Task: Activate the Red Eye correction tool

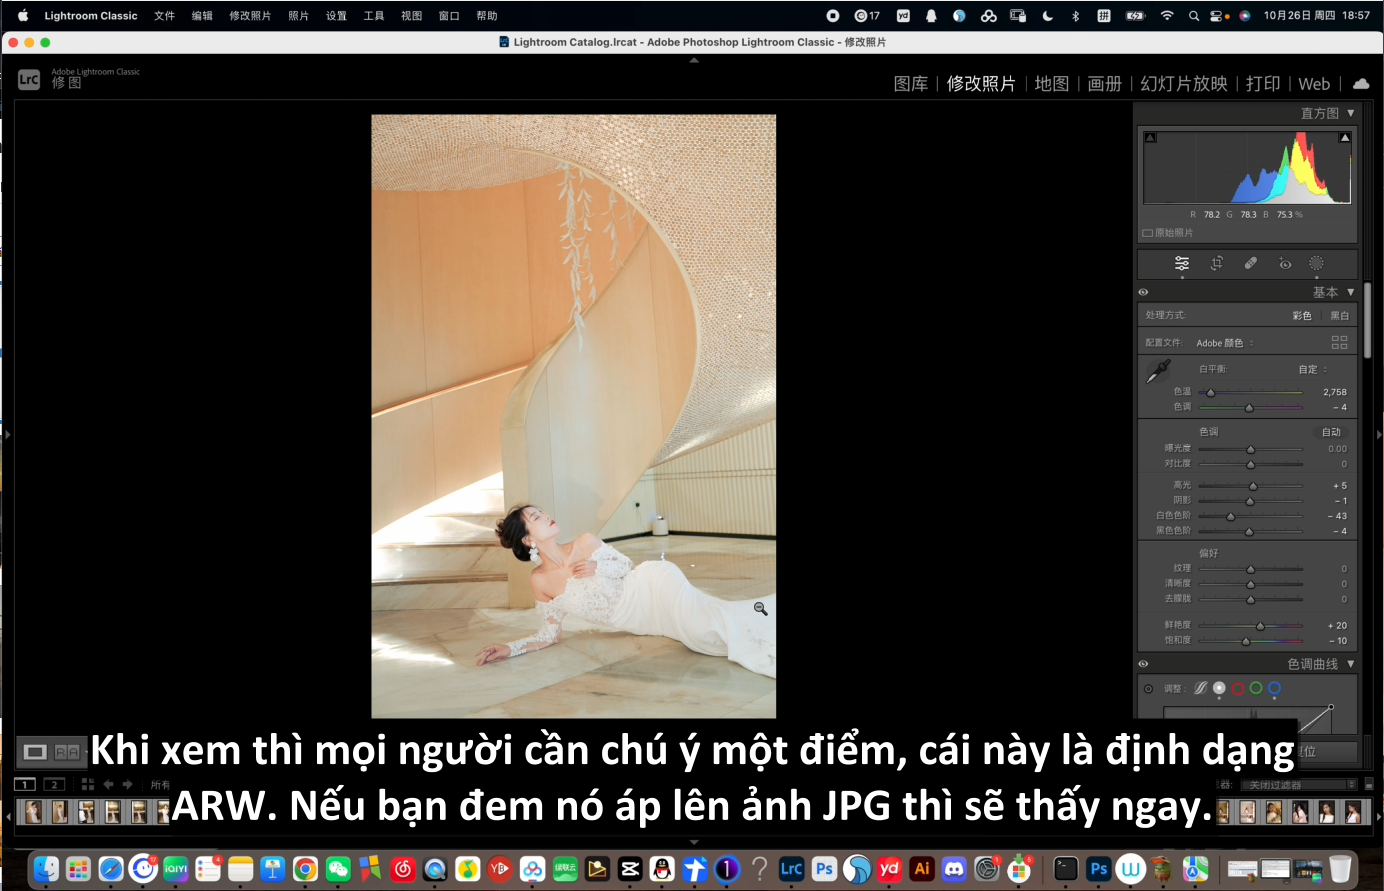Action: pyautogui.click(x=1284, y=264)
